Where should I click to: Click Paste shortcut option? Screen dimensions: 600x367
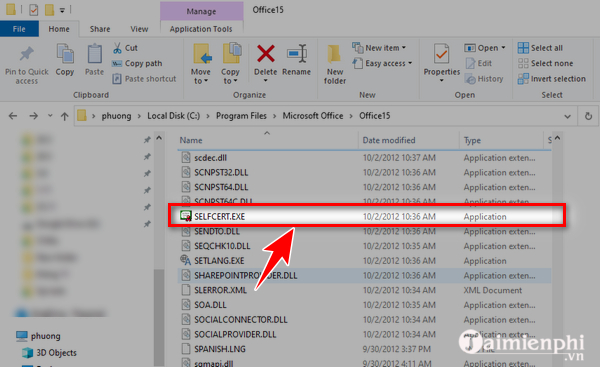tap(144, 79)
